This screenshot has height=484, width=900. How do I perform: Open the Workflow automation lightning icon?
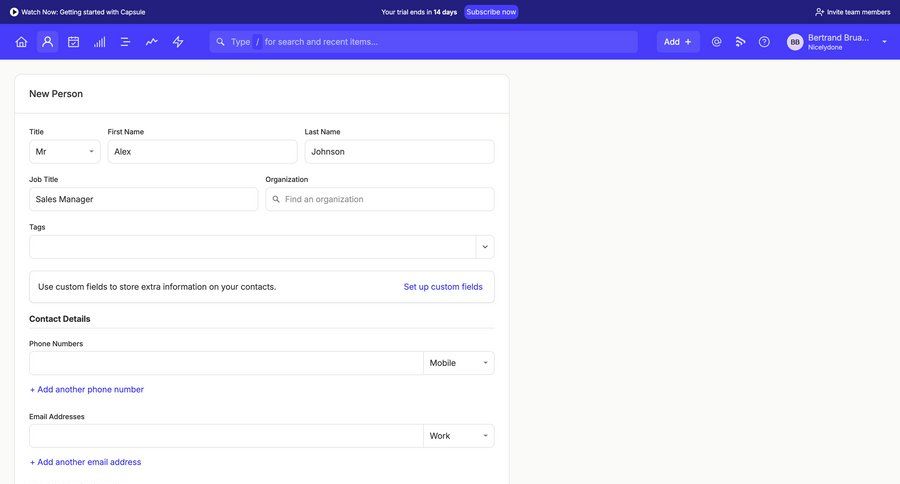coord(178,42)
